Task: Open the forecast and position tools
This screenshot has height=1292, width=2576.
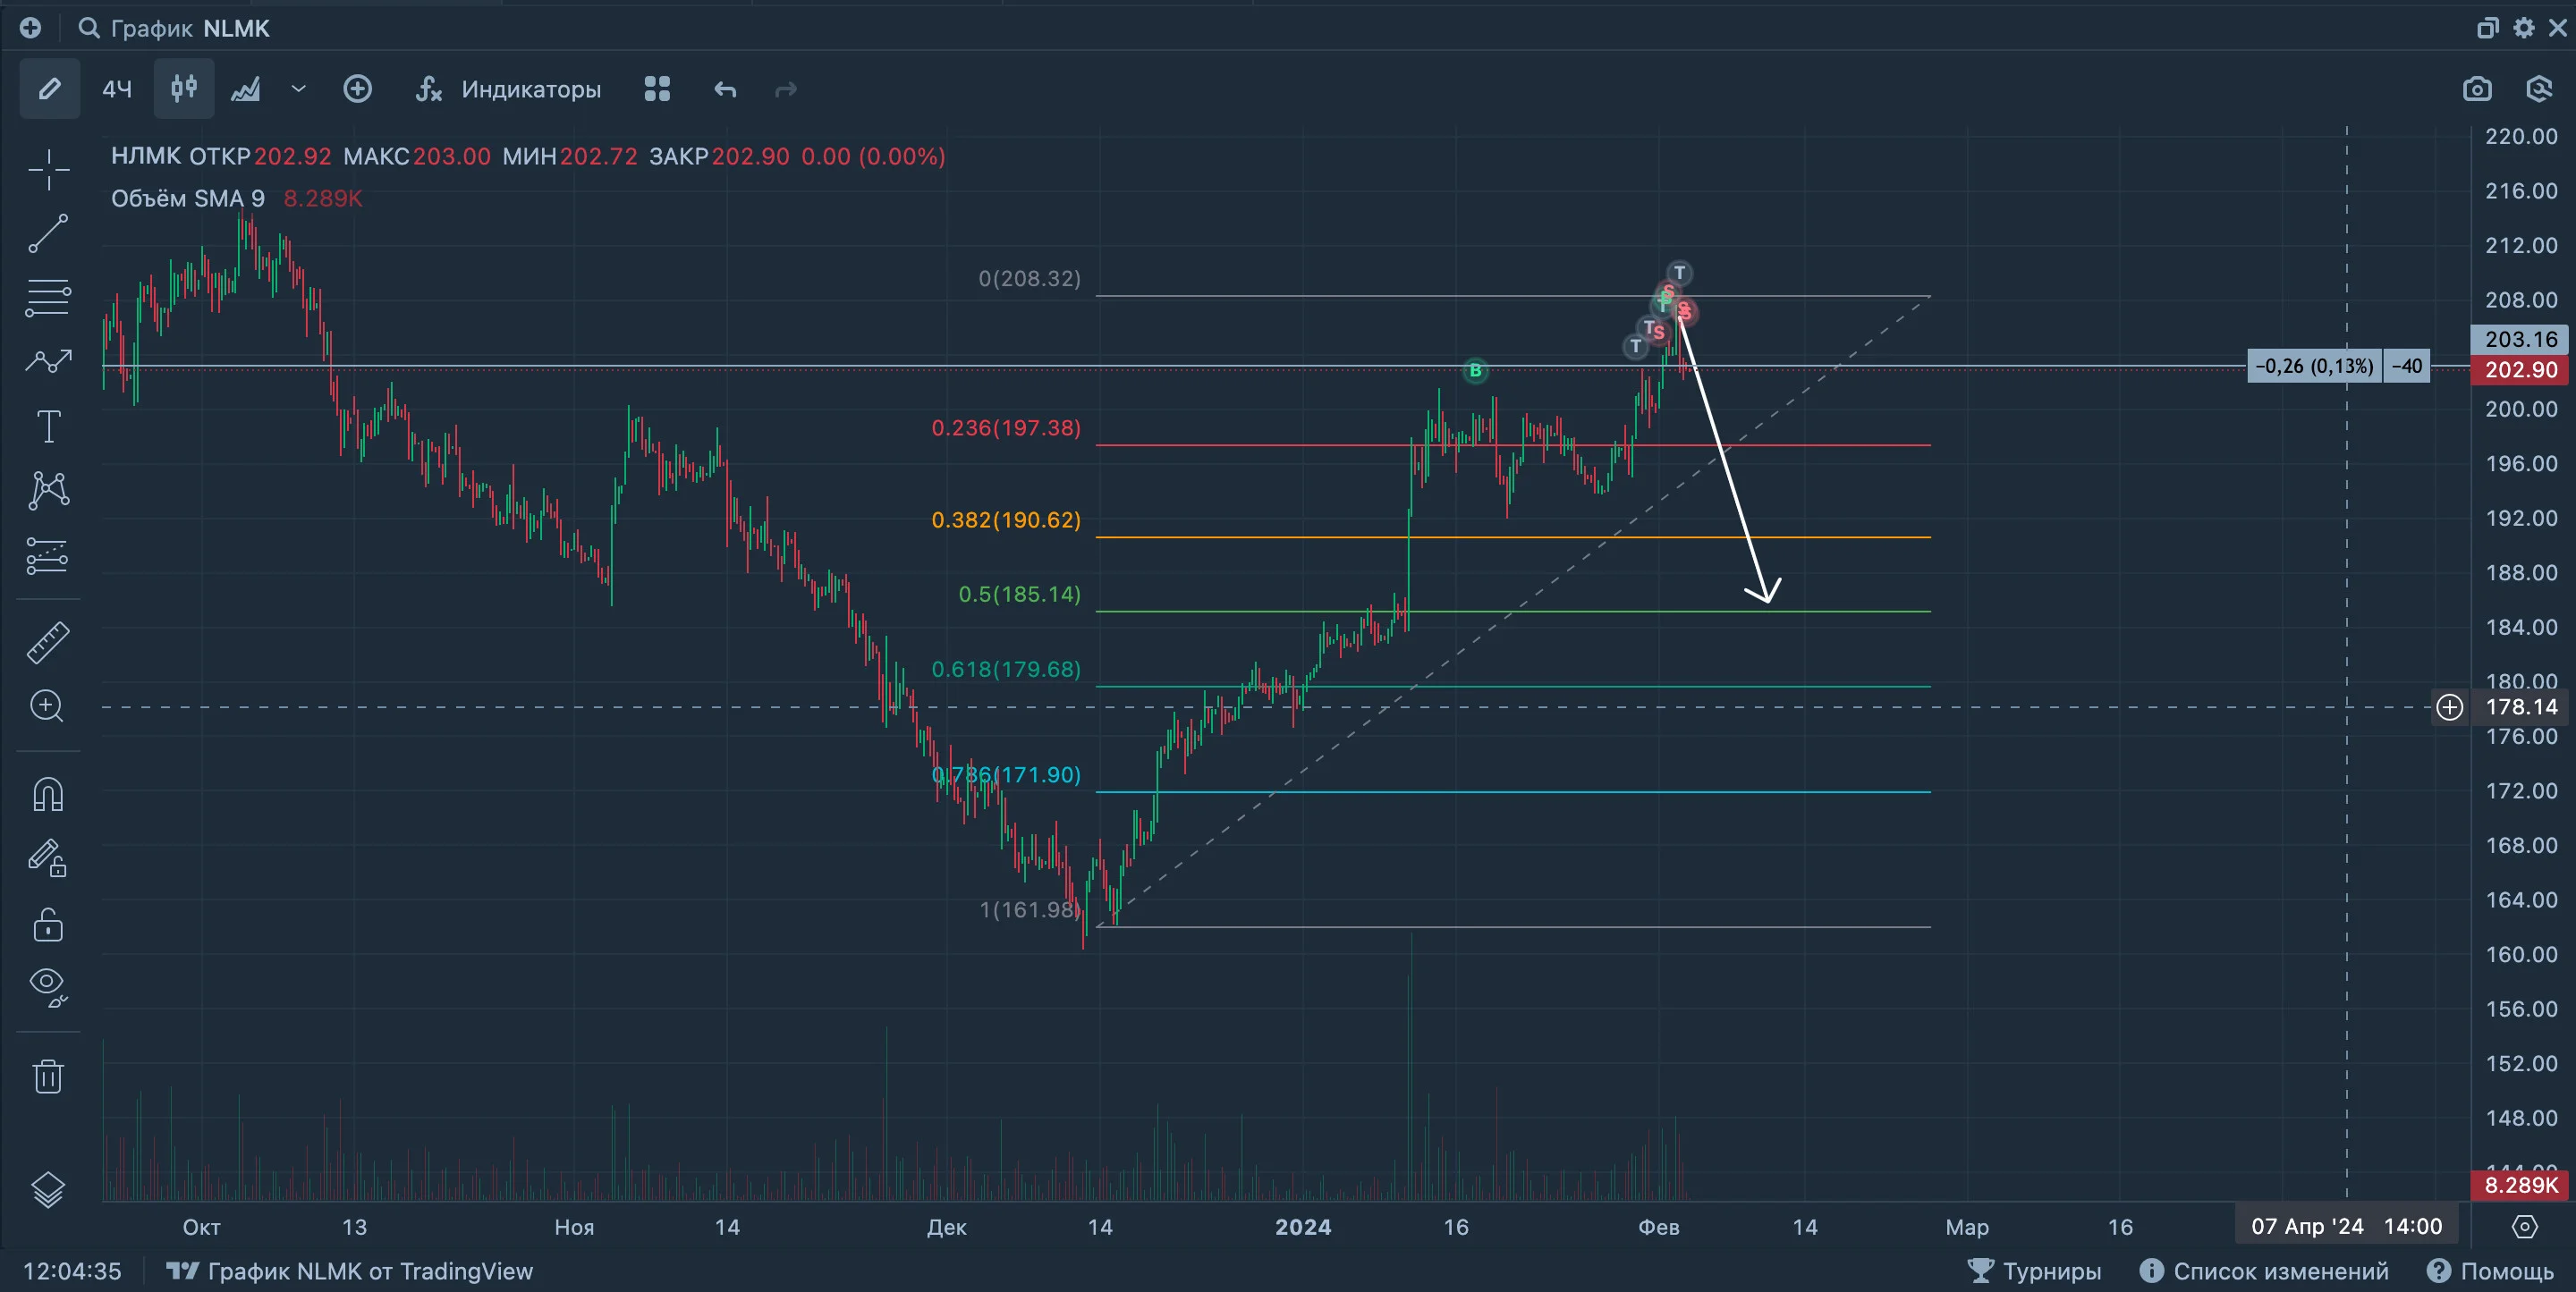Action: [x=48, y=556]
